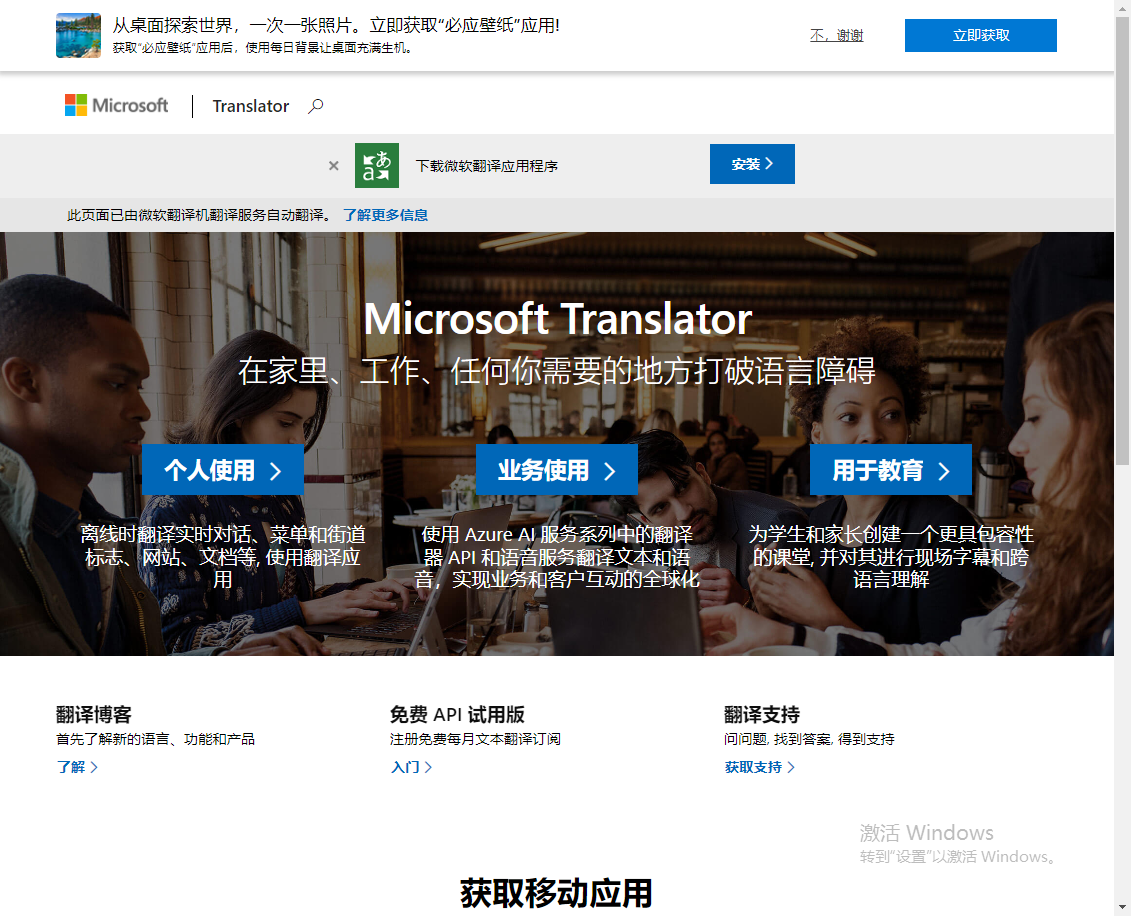
Task: Open the search magnifier icon
Action: (315, 106)
